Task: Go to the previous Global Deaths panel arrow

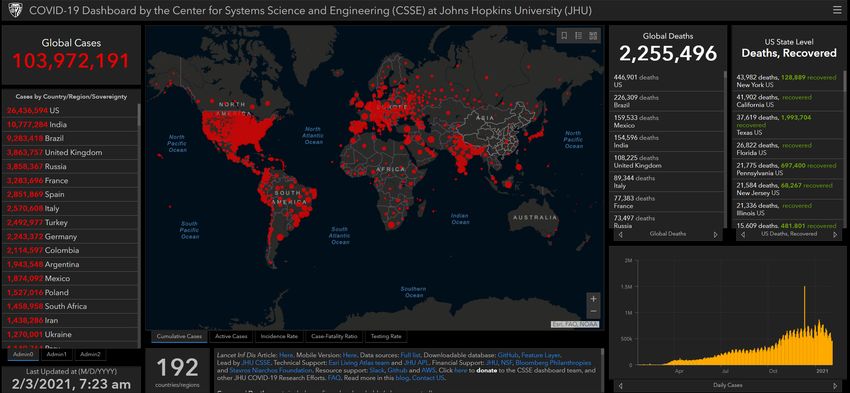Action: (621, 235)
